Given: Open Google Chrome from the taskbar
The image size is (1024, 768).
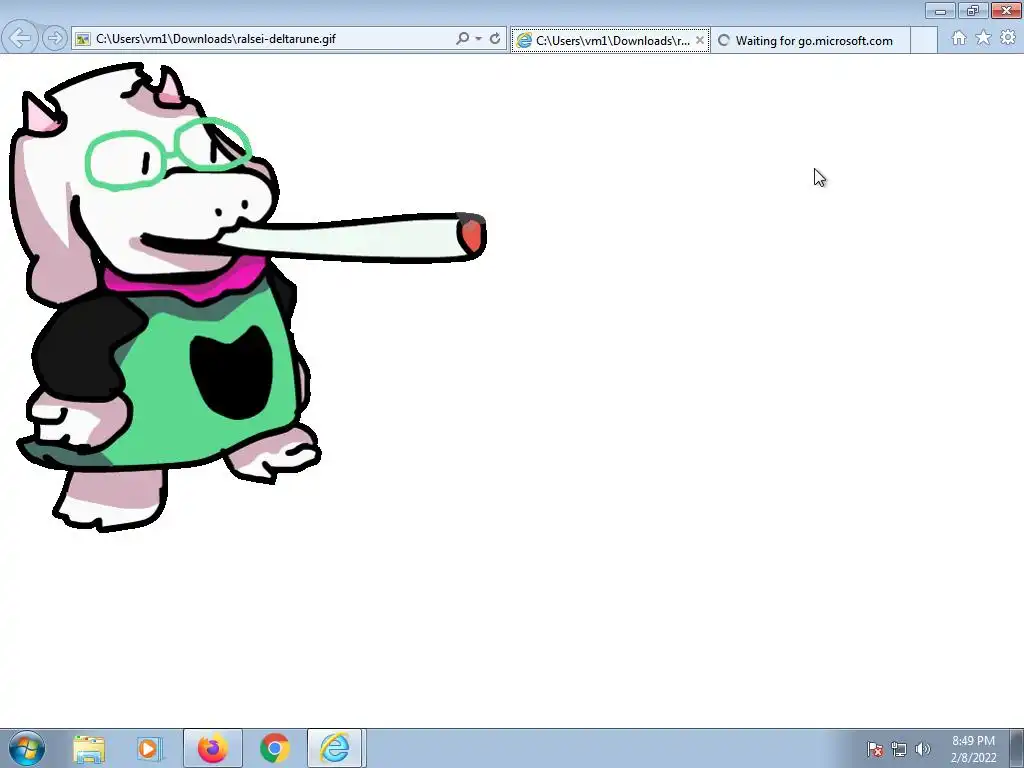Looking at the screenshot, I should tap(275, 748).
